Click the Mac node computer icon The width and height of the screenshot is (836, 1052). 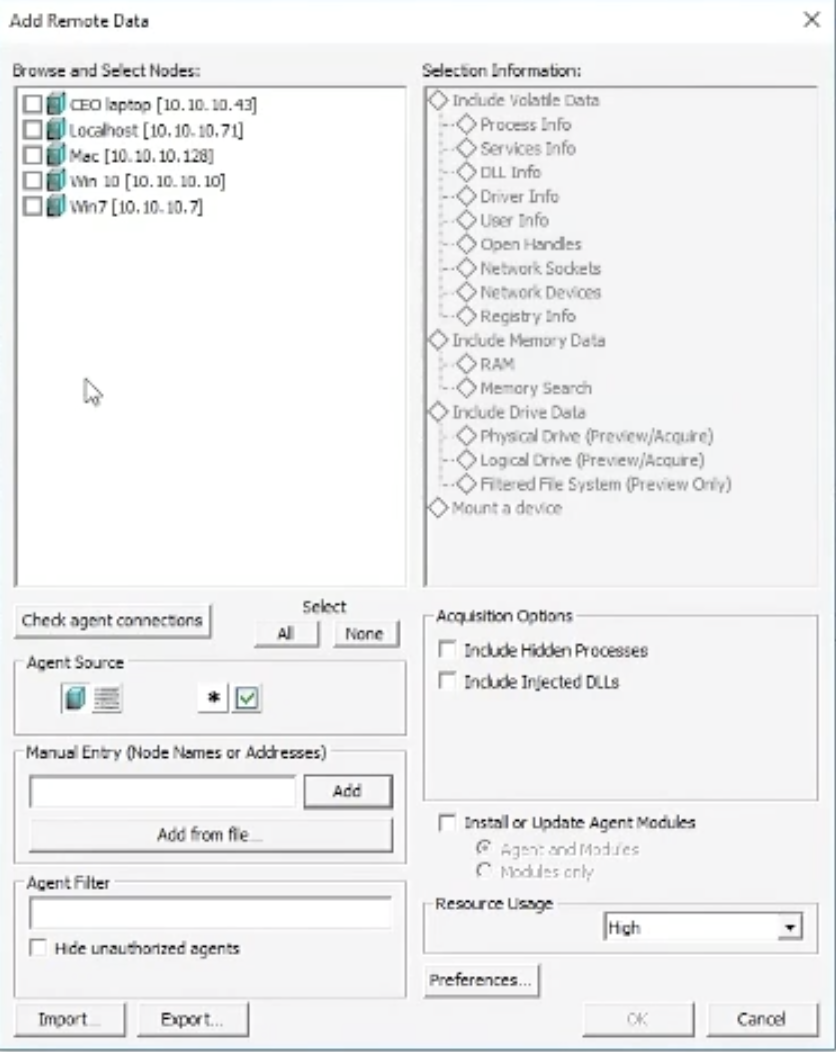click(56, 156)
